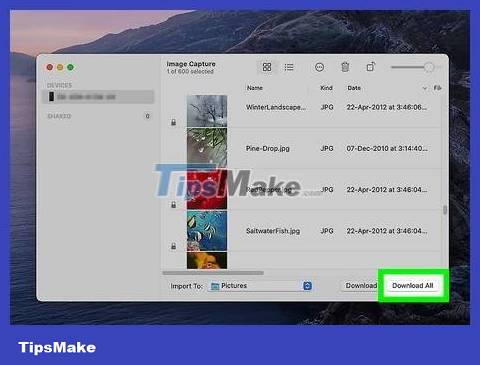This screenshot has width=480, height=365.
Task: Open the more options ellipsis menu
Action: click(319, 67)
